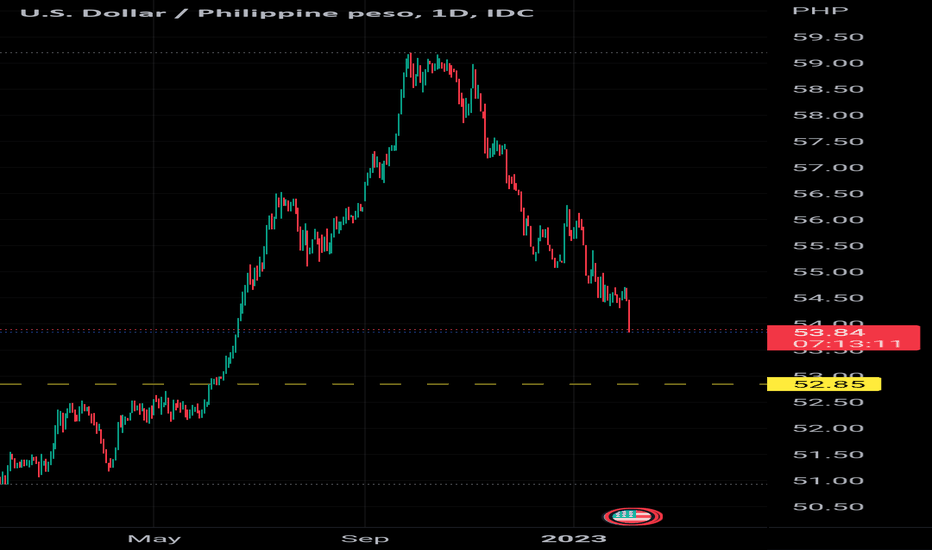The height and width of the screenshot is (550, 932).
Task: Click the Sep label on time axis
Action: pos(365,539)
